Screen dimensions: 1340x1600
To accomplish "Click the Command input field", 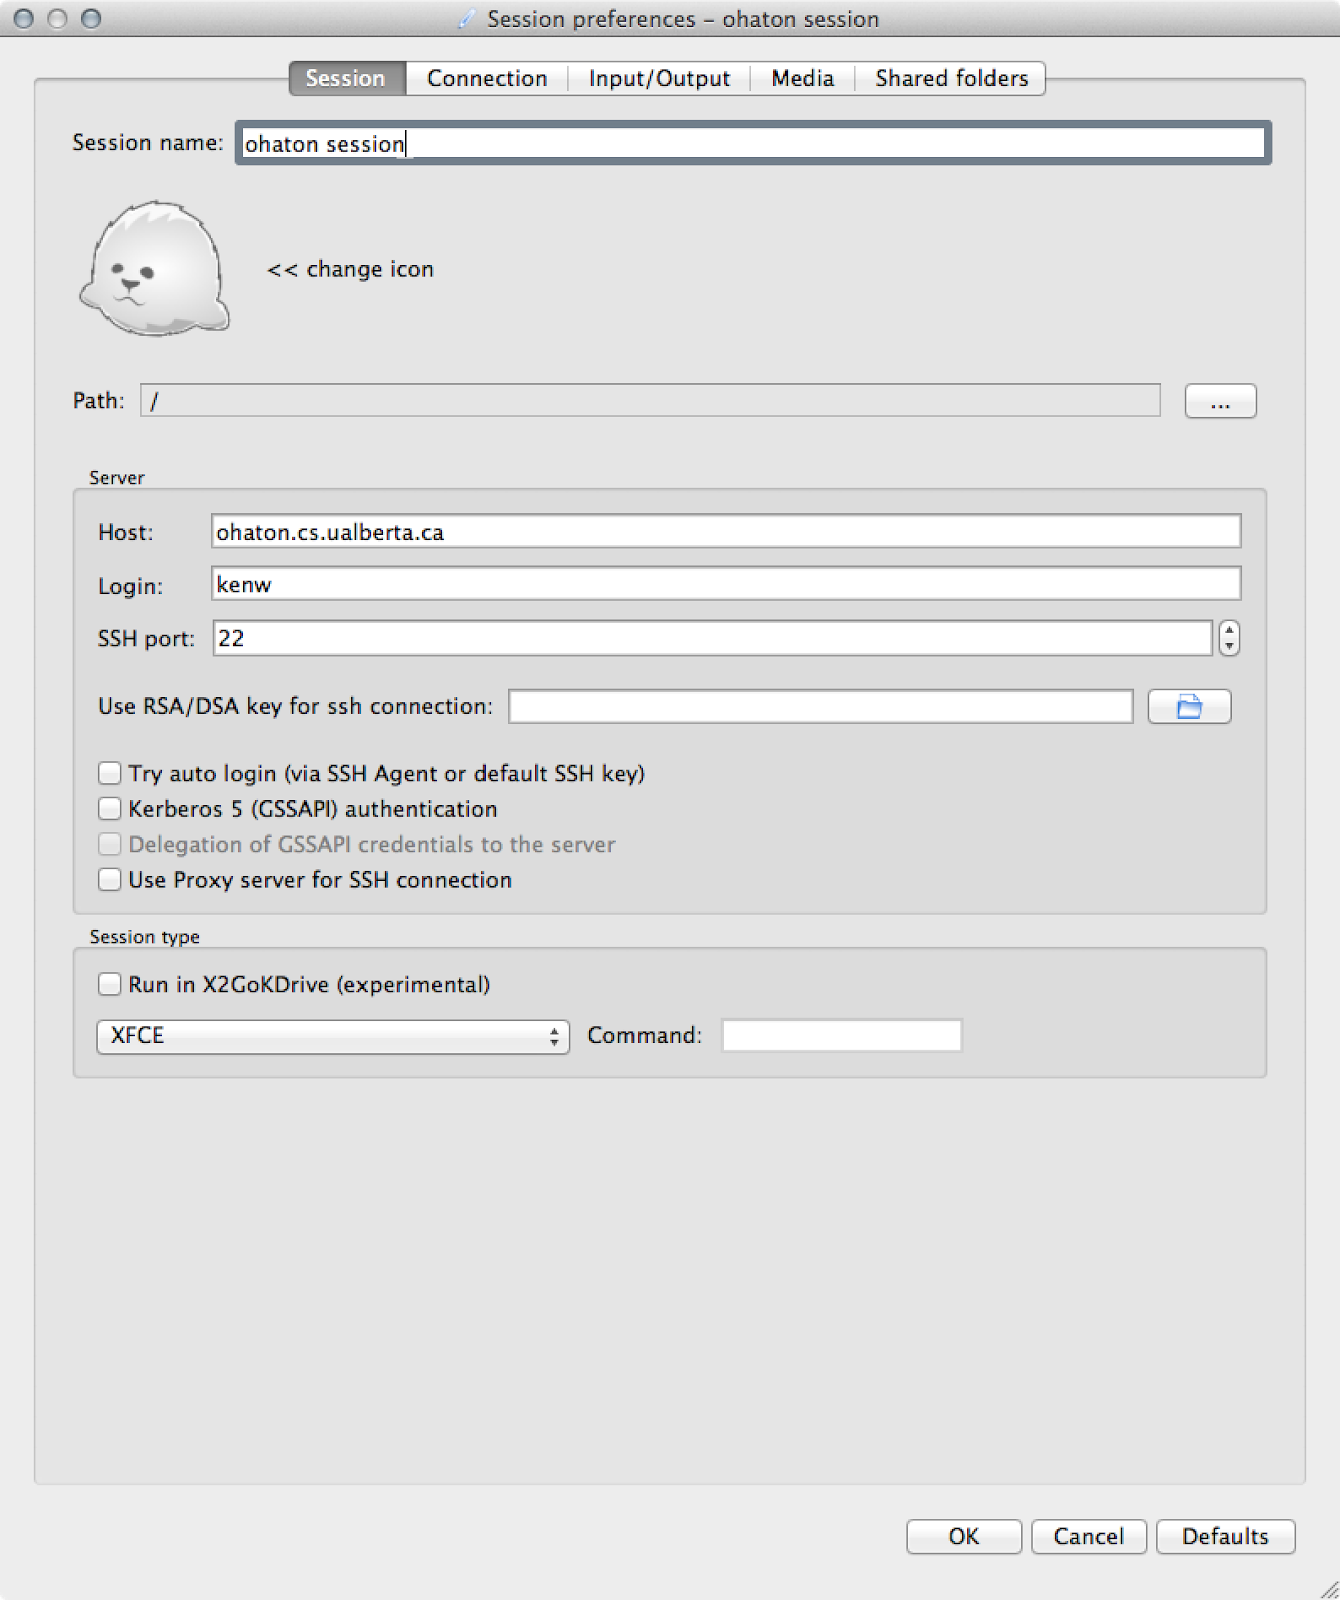I will 841,1036.
